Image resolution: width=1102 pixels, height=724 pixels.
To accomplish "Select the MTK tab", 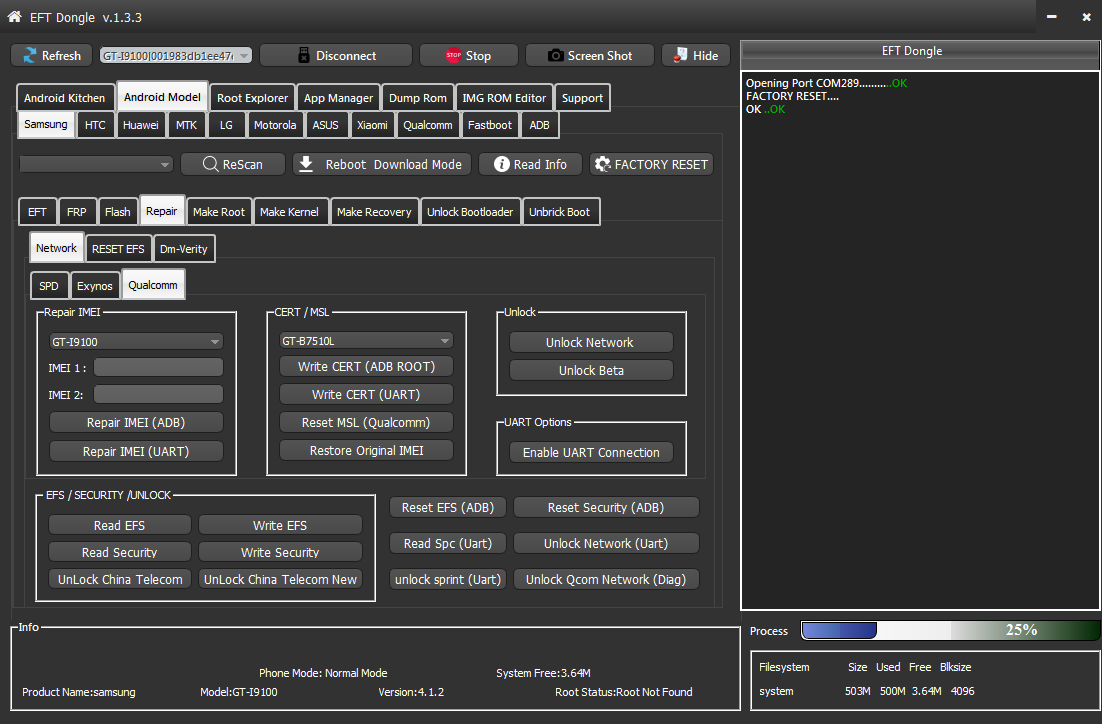I will [x=186, y=125].
